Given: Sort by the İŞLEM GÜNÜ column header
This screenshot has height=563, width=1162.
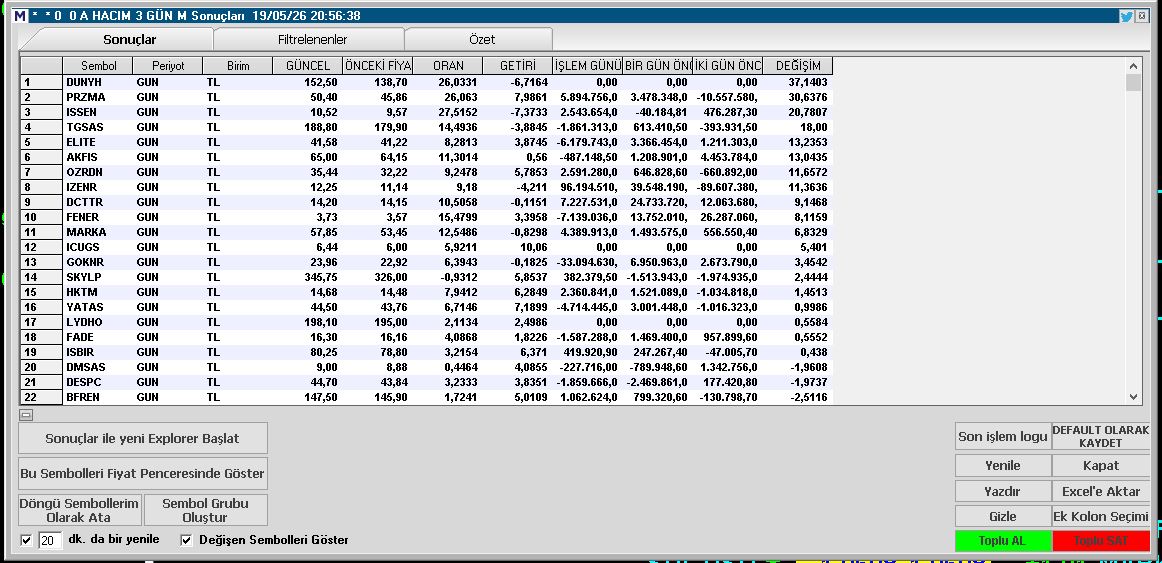Looking at the screenshot, I should coord(588,66).
